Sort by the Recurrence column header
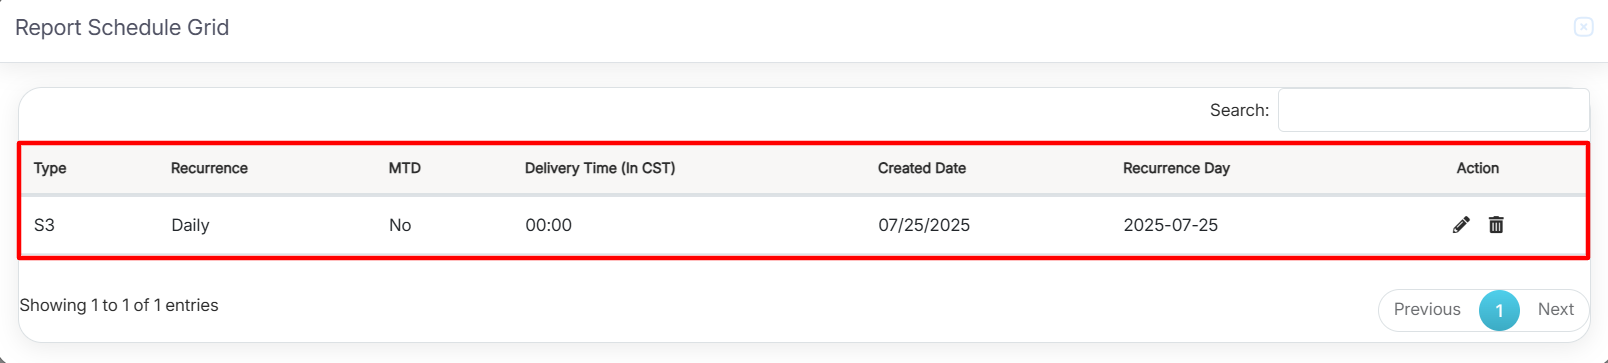 point(209,168)
